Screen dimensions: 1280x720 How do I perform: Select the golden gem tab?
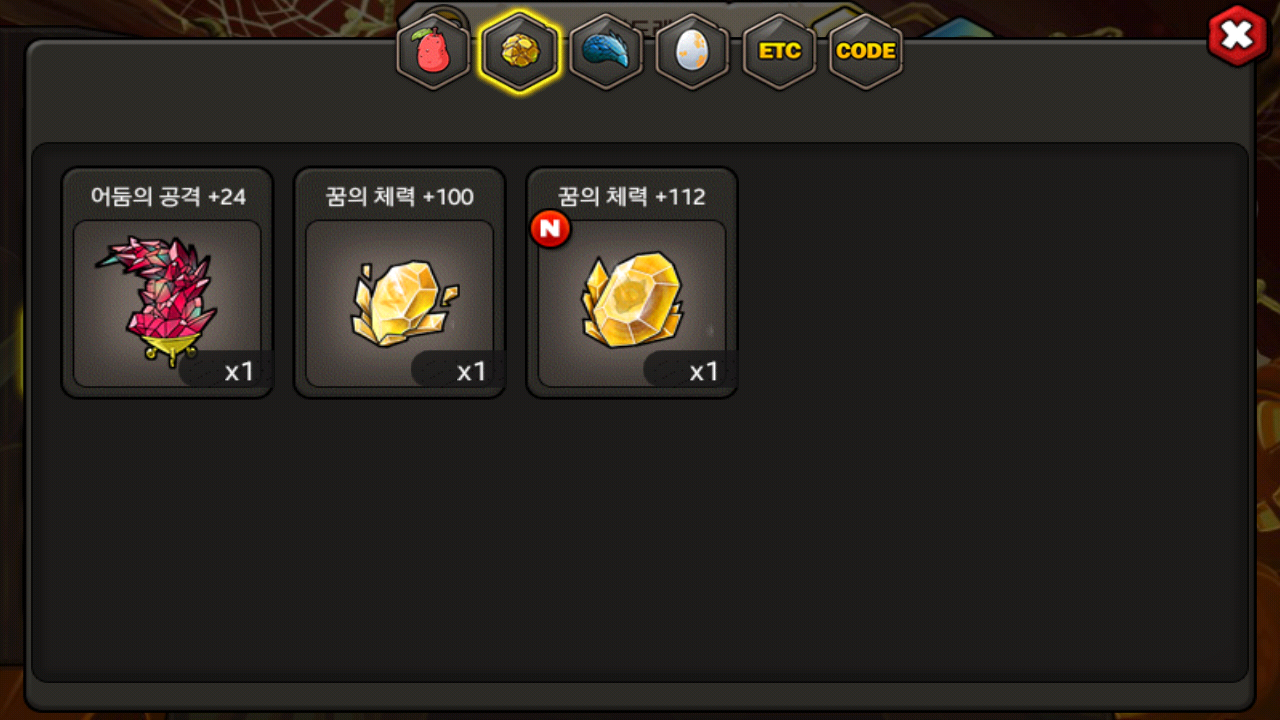tap(519, 51)
